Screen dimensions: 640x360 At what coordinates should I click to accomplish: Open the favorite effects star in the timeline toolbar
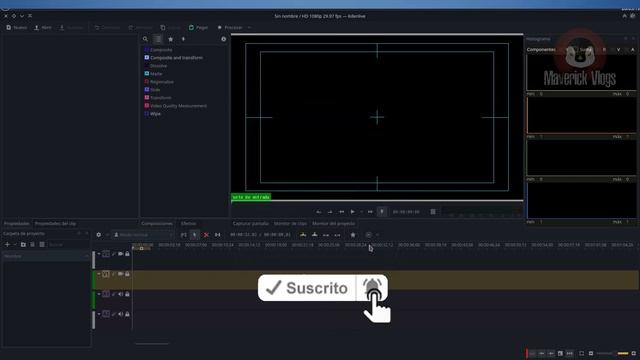(353, 235)
